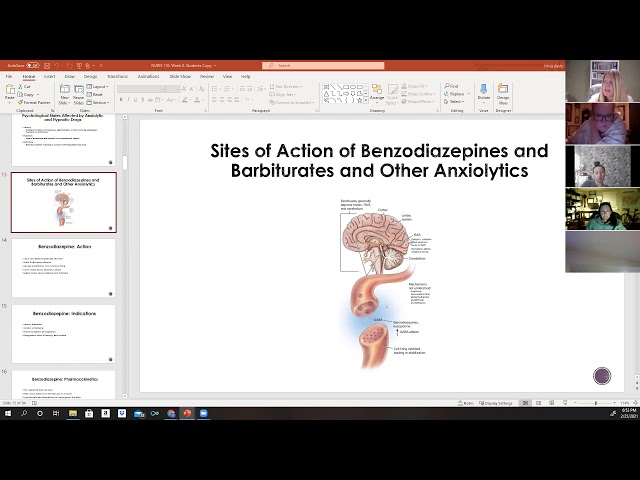Image resolution: width=640 pixels, height=480 pixels.
Task: Click the Cut button
Action: pos(24,87)
